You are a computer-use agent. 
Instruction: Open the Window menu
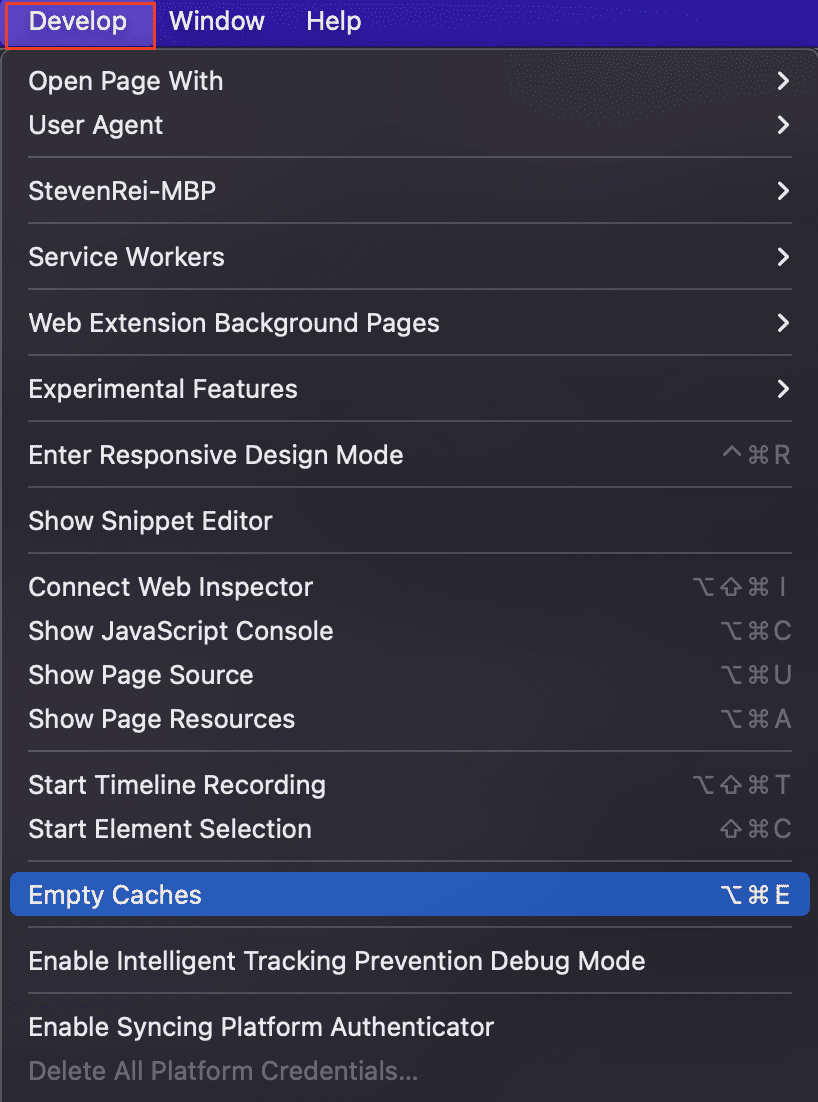click(x=217, y=22)
